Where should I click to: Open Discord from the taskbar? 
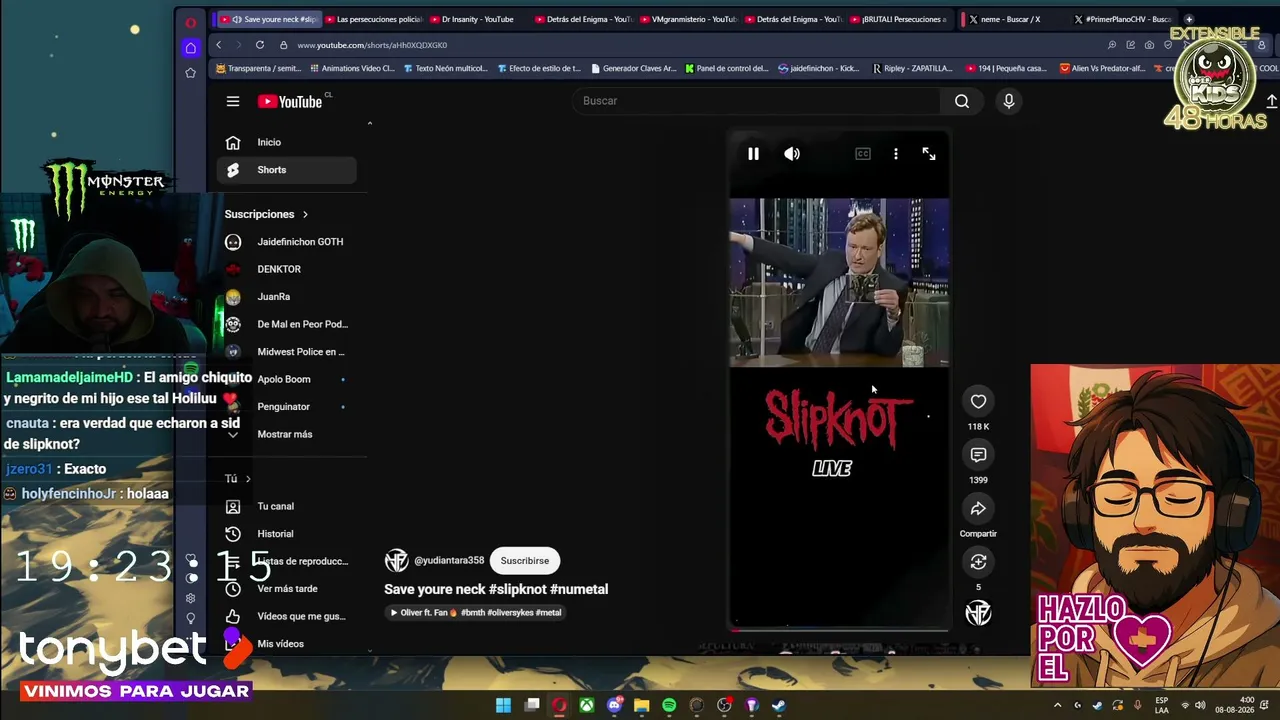615,705
